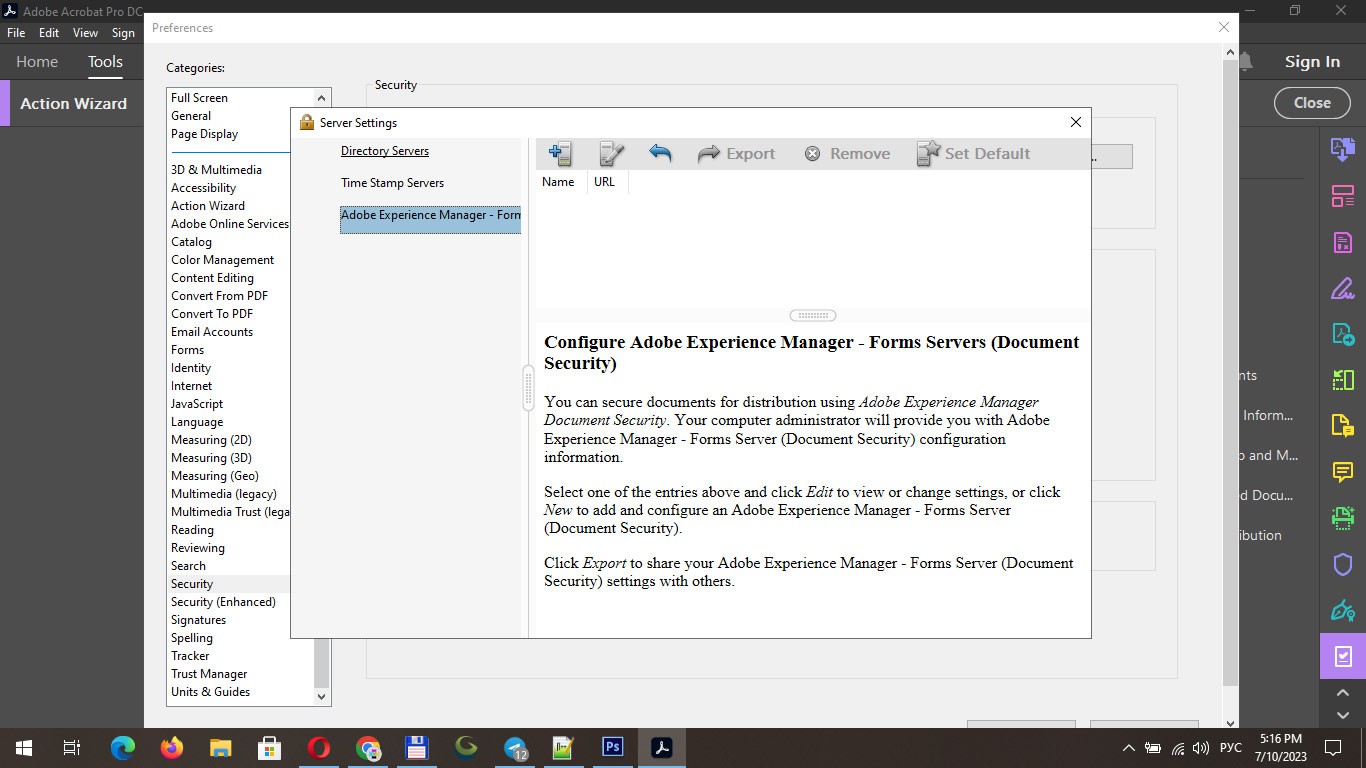
Task: Open the Sign menu
Action: click(x=123, y=33)
